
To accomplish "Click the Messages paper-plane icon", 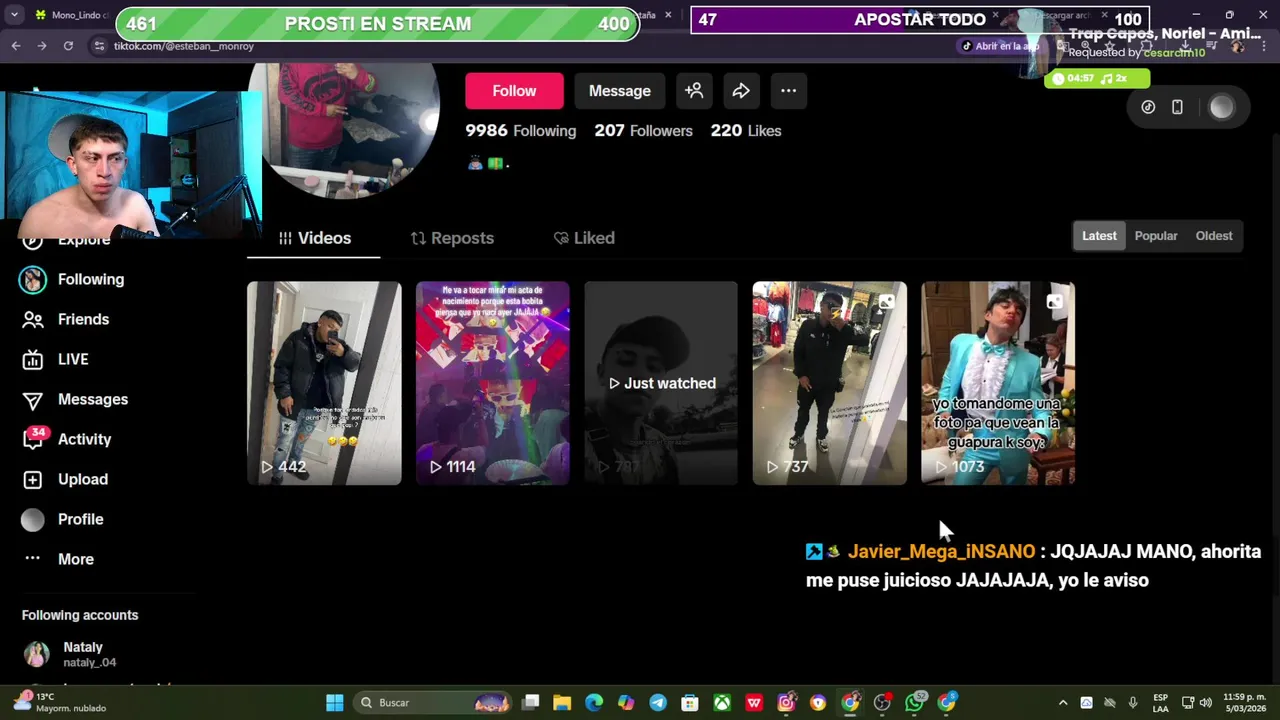I will (33, 400).
